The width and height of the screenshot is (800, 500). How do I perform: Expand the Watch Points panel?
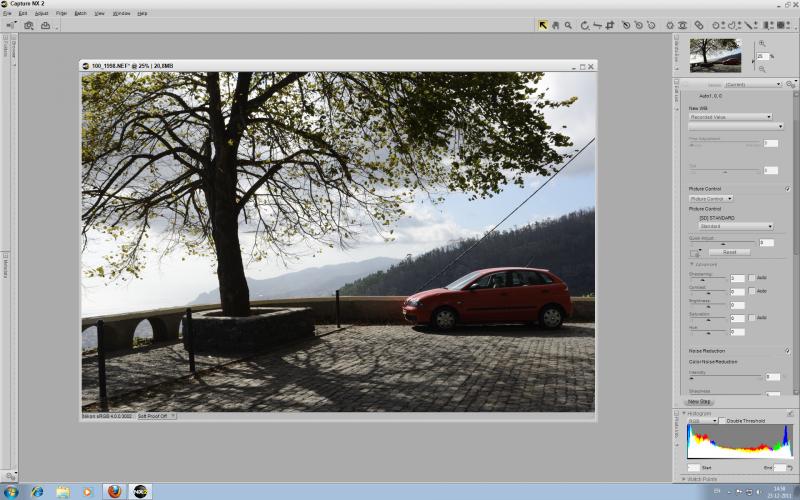point(684,479)
